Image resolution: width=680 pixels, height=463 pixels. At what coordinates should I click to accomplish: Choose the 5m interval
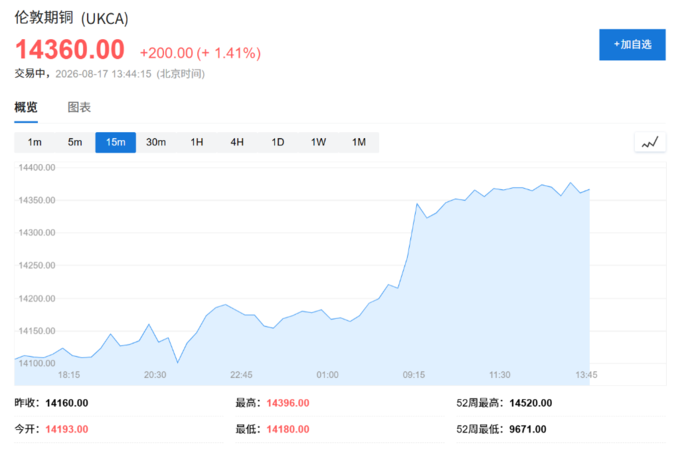click(75, 142)
